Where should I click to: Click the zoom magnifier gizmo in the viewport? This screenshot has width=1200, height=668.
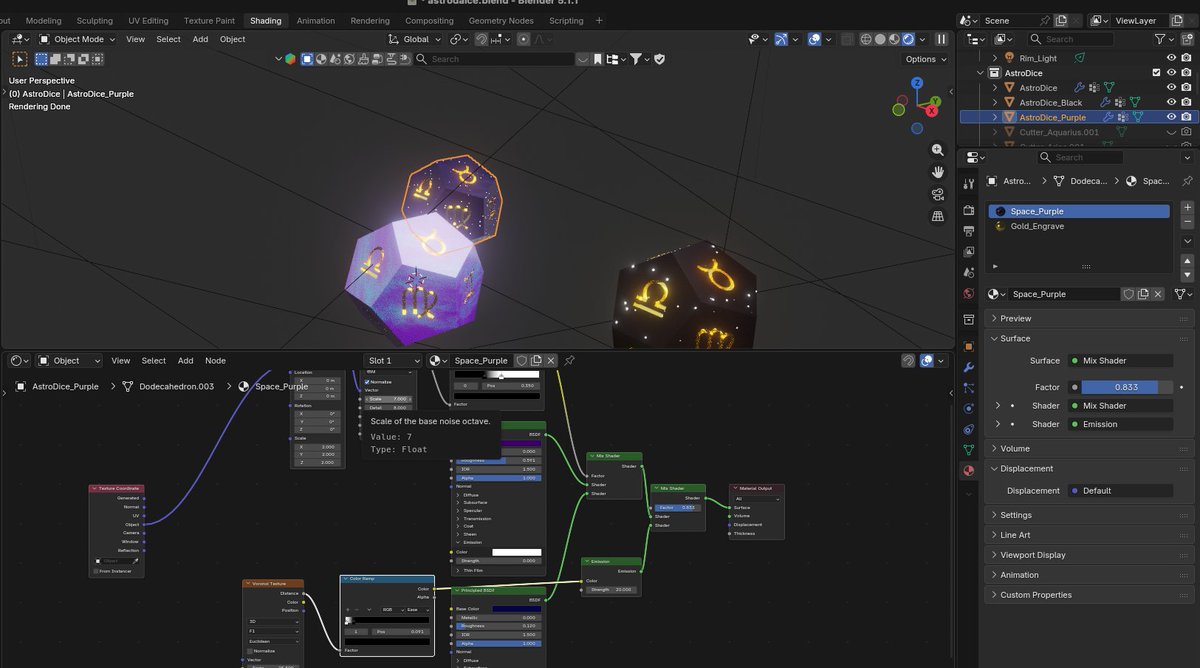point(937,150)
